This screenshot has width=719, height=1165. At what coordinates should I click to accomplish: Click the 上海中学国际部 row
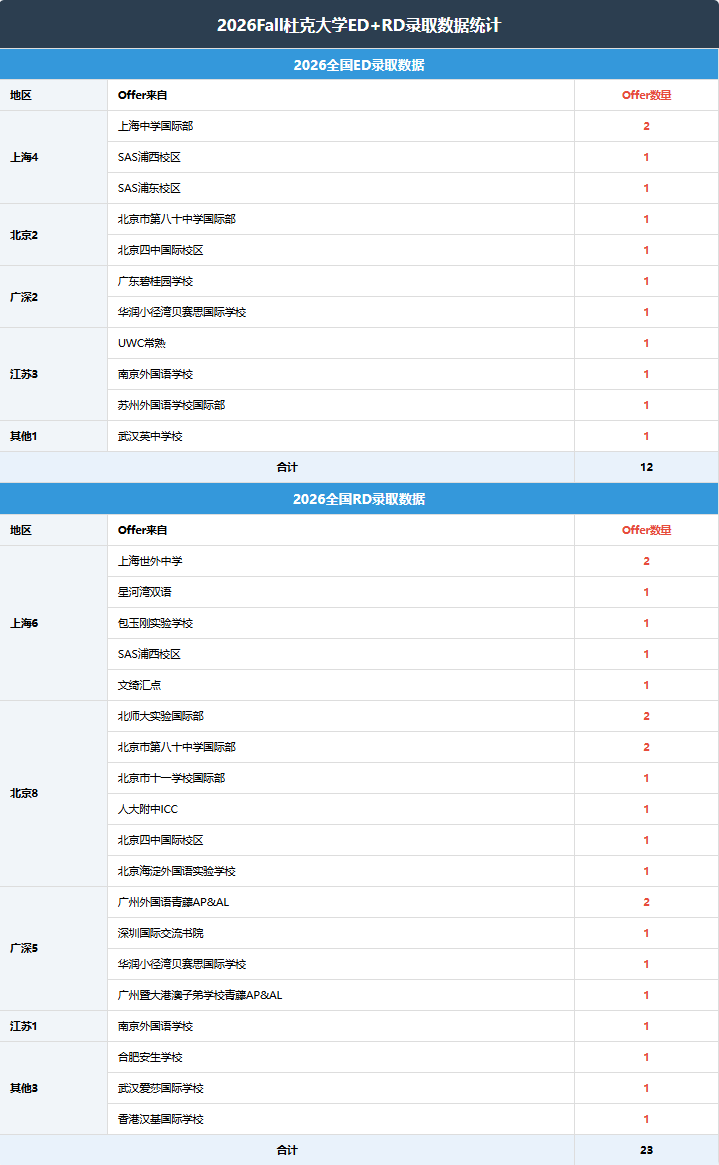(x=155, y=126)
